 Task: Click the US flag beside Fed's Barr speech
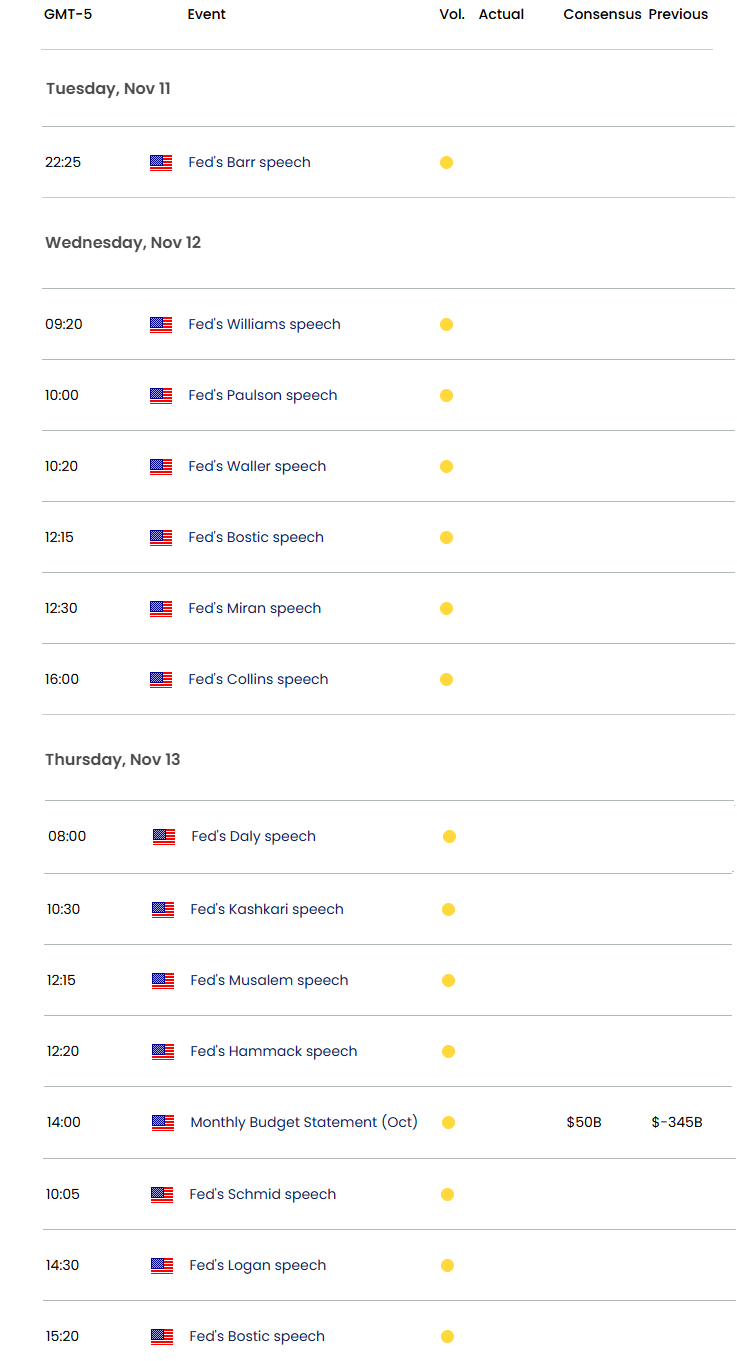tap(161, 163)
